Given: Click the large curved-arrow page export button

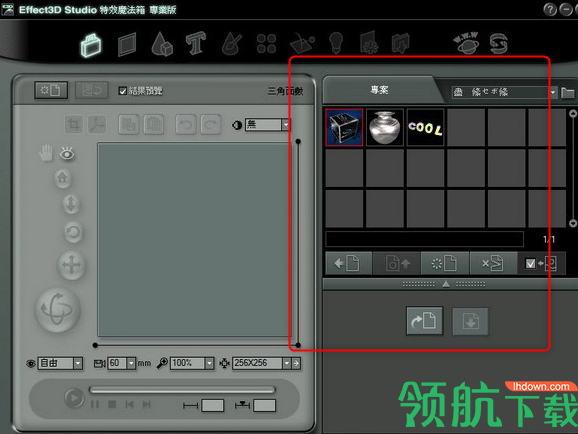Looking at the screenshot, I should pos(424,321).
